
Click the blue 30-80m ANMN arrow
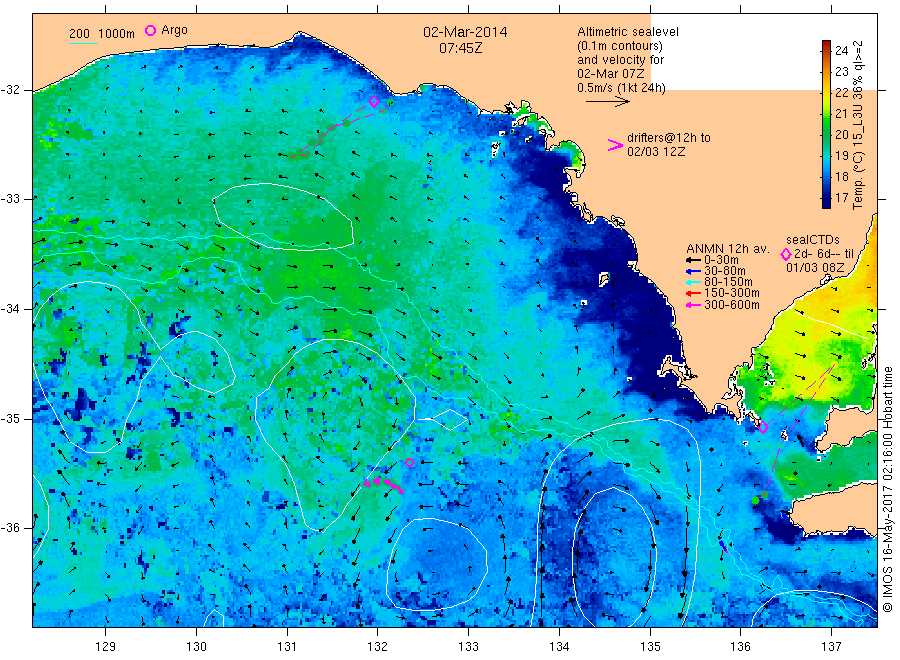pyautogui.click(x=693, y=271)
